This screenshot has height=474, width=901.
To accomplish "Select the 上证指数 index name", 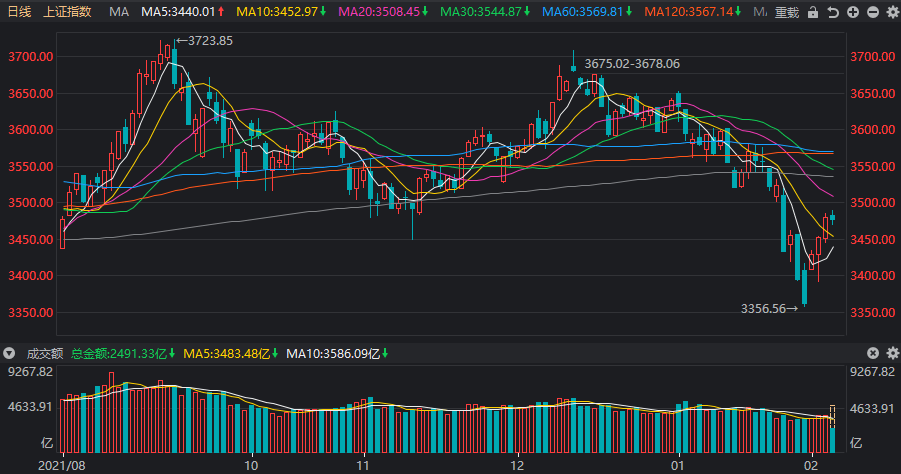I will [68, 12].
